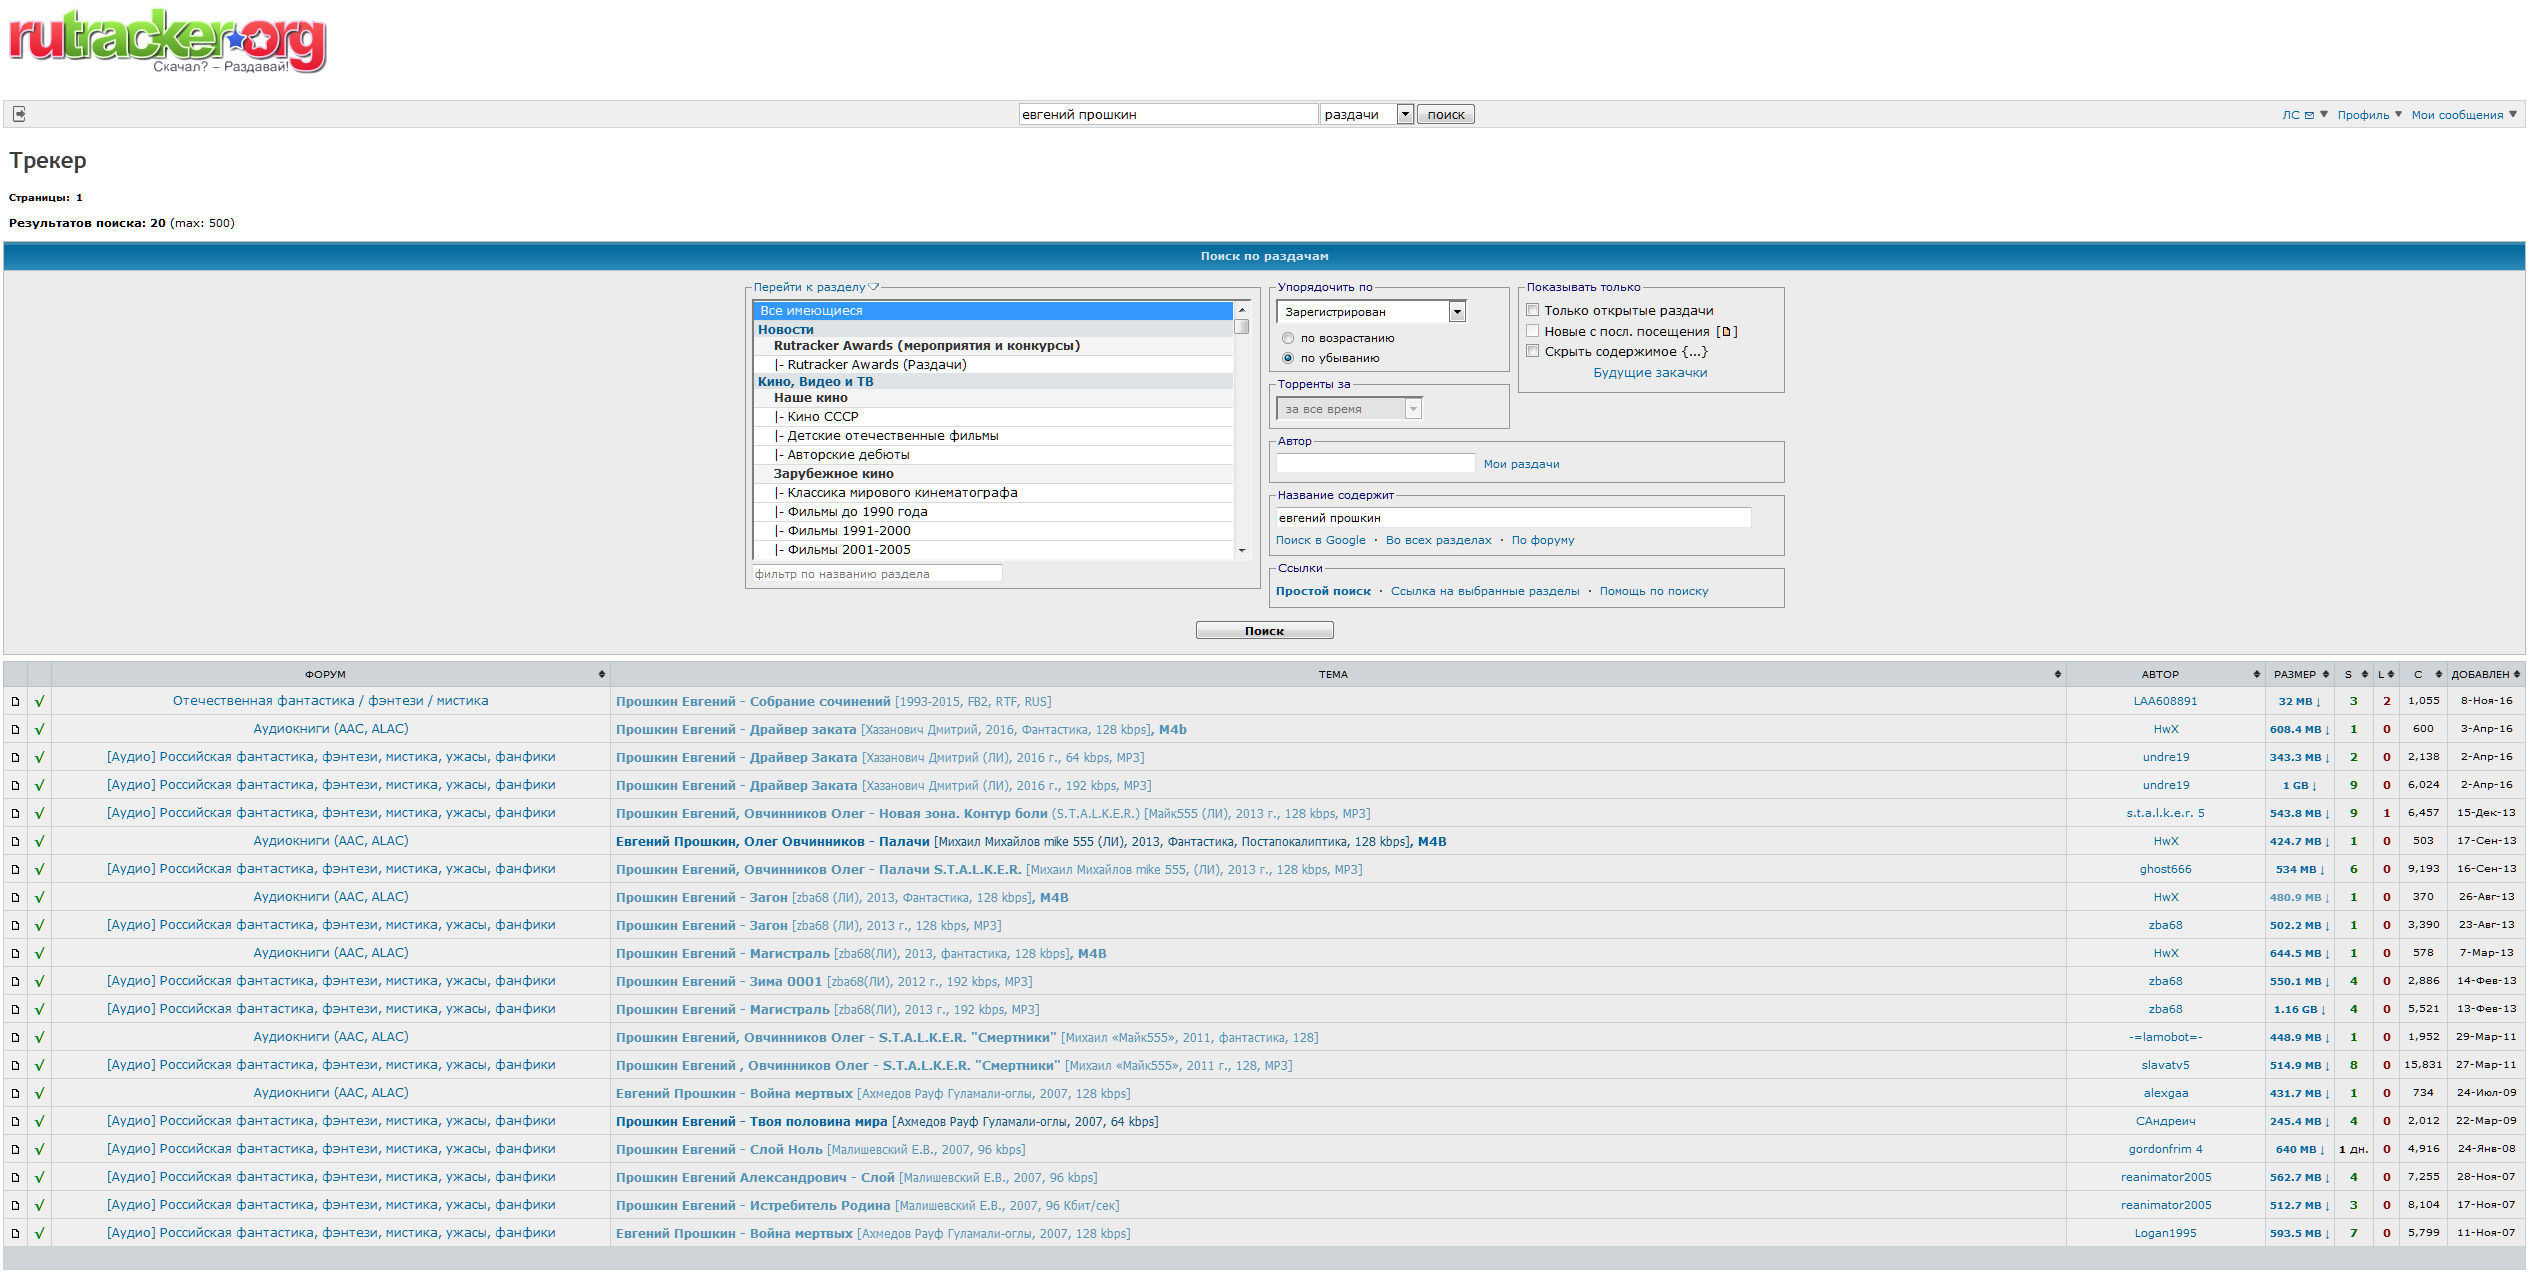Select the по убыванию radio button
This screenshot has width=2536, height=1285.
click(x=1288, y=358)
